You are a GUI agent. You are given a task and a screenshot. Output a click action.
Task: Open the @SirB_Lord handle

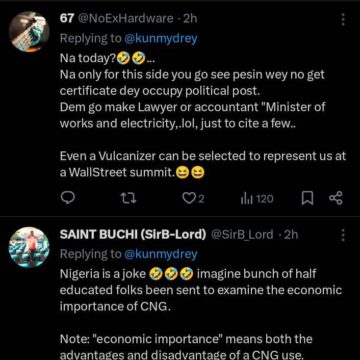(242, 235)
